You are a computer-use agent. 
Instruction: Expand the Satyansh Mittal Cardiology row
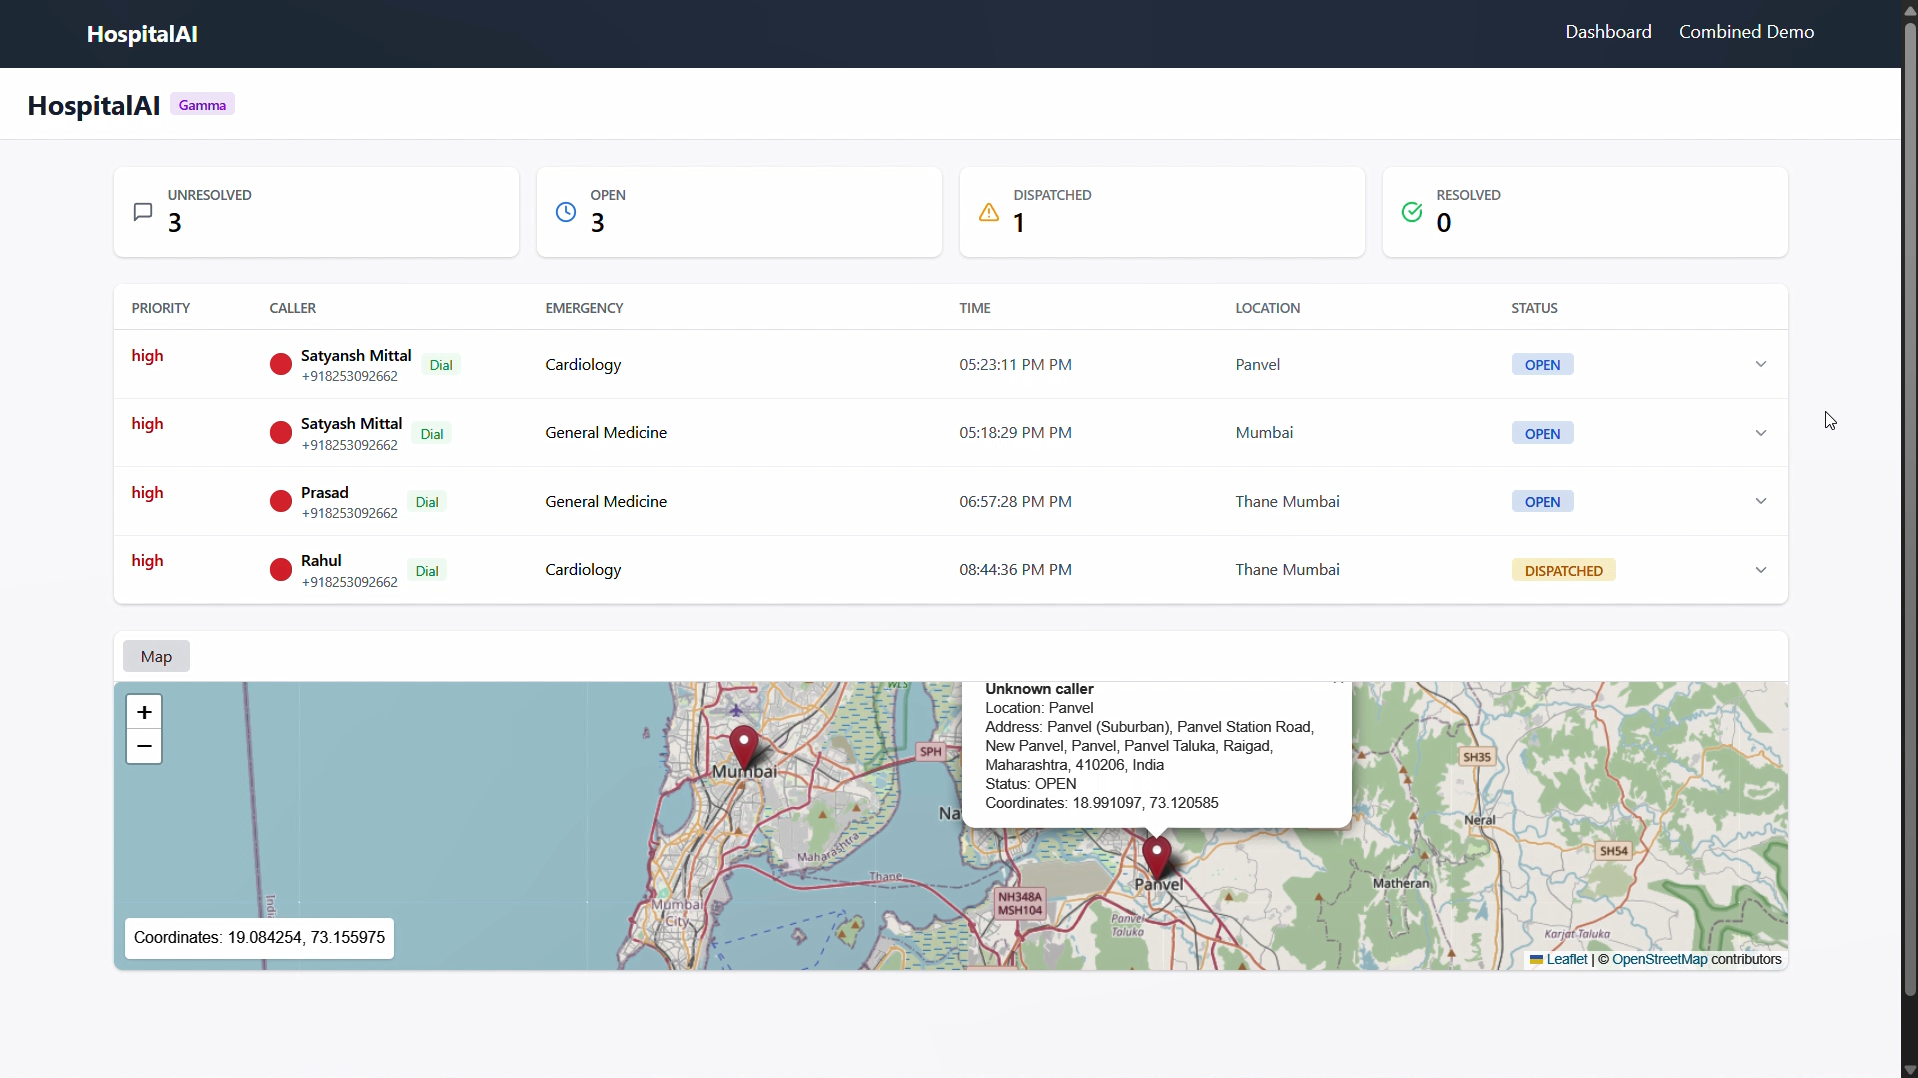click(x=1760, y=365)
